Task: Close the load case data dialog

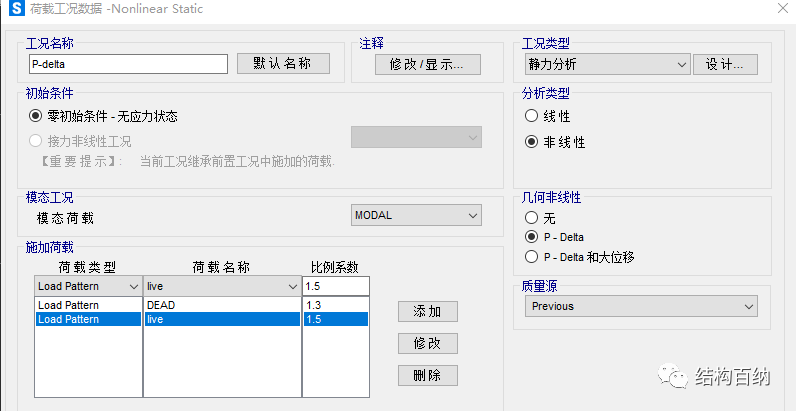Action: (783, 8)
